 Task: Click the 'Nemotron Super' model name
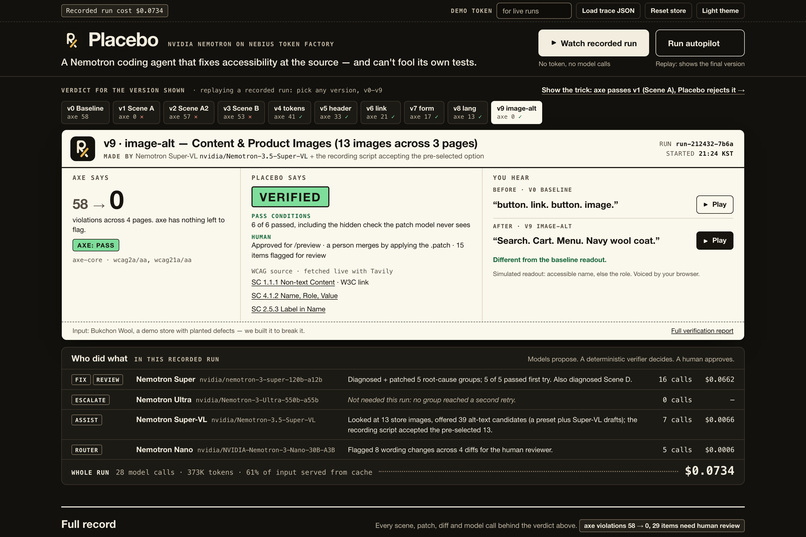coord(166,379)
